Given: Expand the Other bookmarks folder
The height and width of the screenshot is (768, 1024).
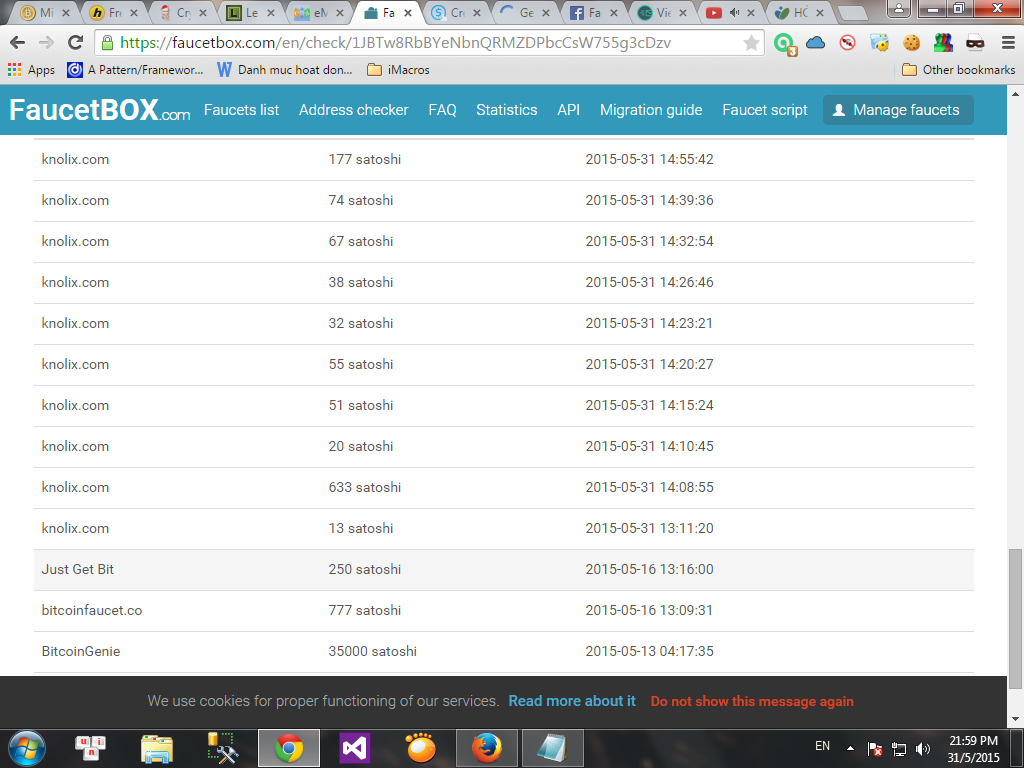Looking at the screenshot, I should [959, 70].
